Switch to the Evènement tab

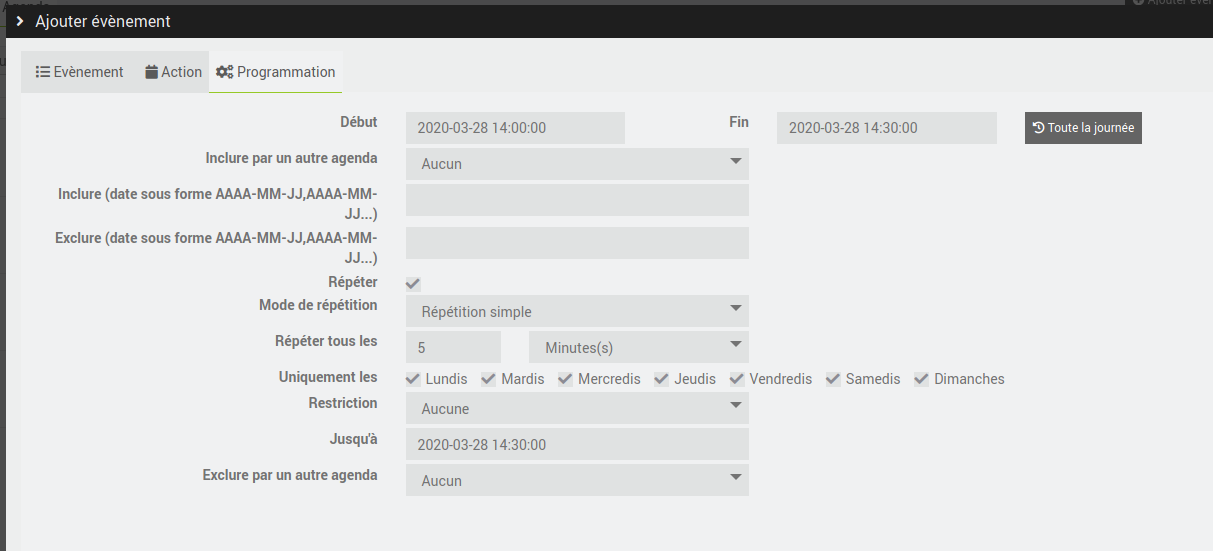(80, 72)
